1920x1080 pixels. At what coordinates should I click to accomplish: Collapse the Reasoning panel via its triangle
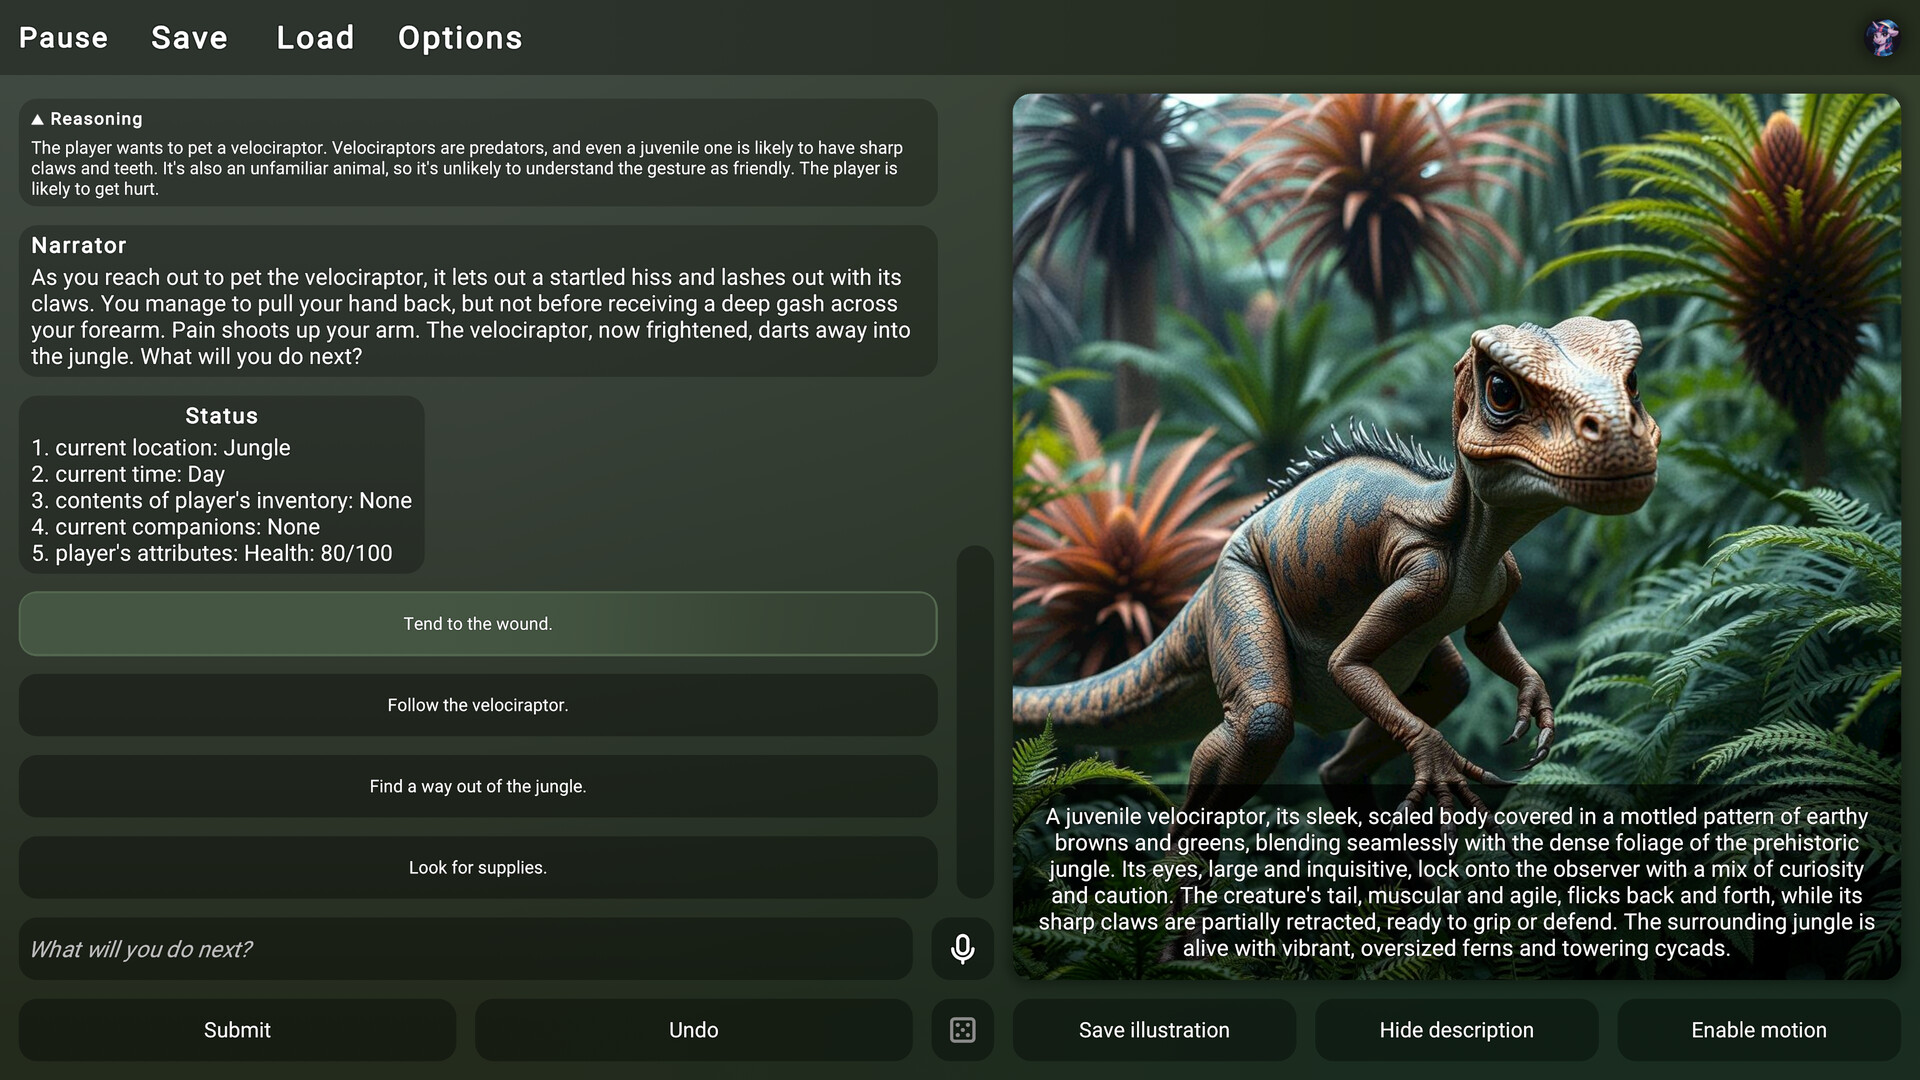(x=37, y=118)
